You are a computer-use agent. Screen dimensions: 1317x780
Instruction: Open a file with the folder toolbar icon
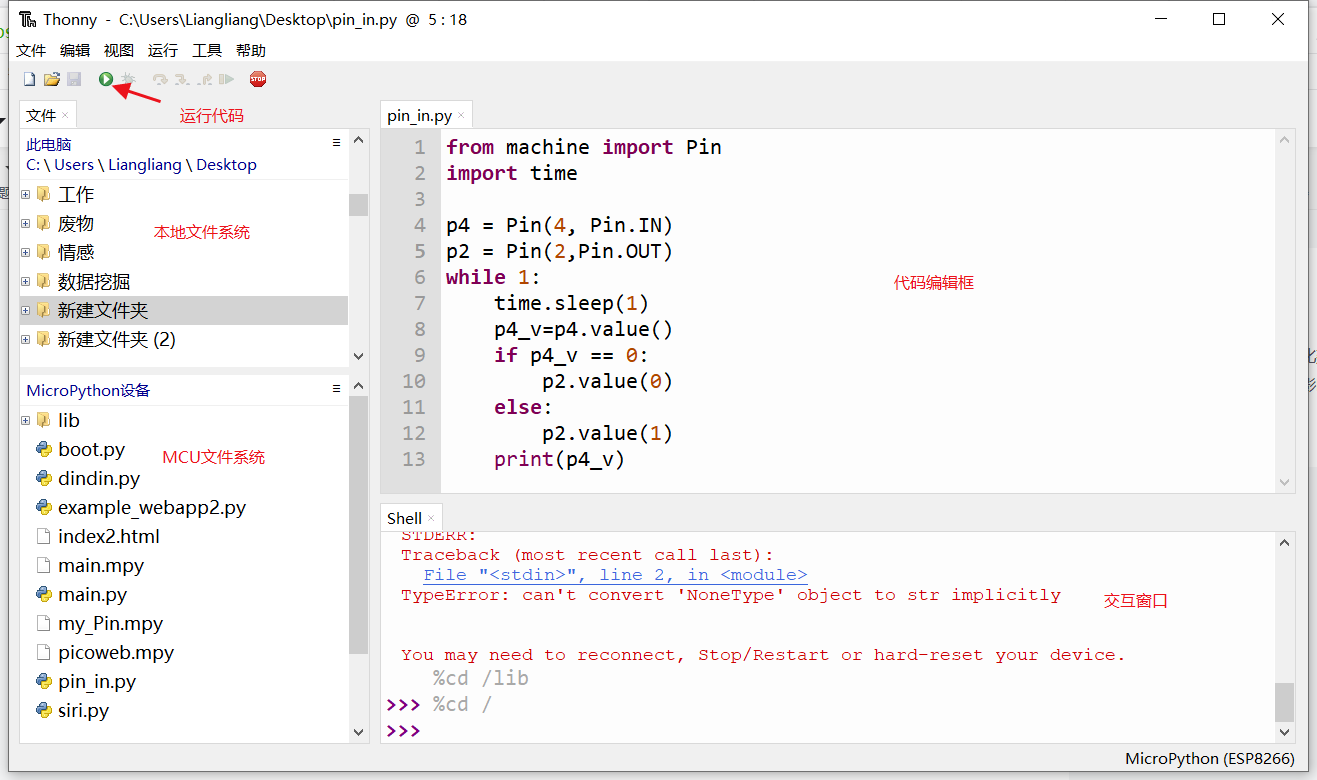point(51,78)
